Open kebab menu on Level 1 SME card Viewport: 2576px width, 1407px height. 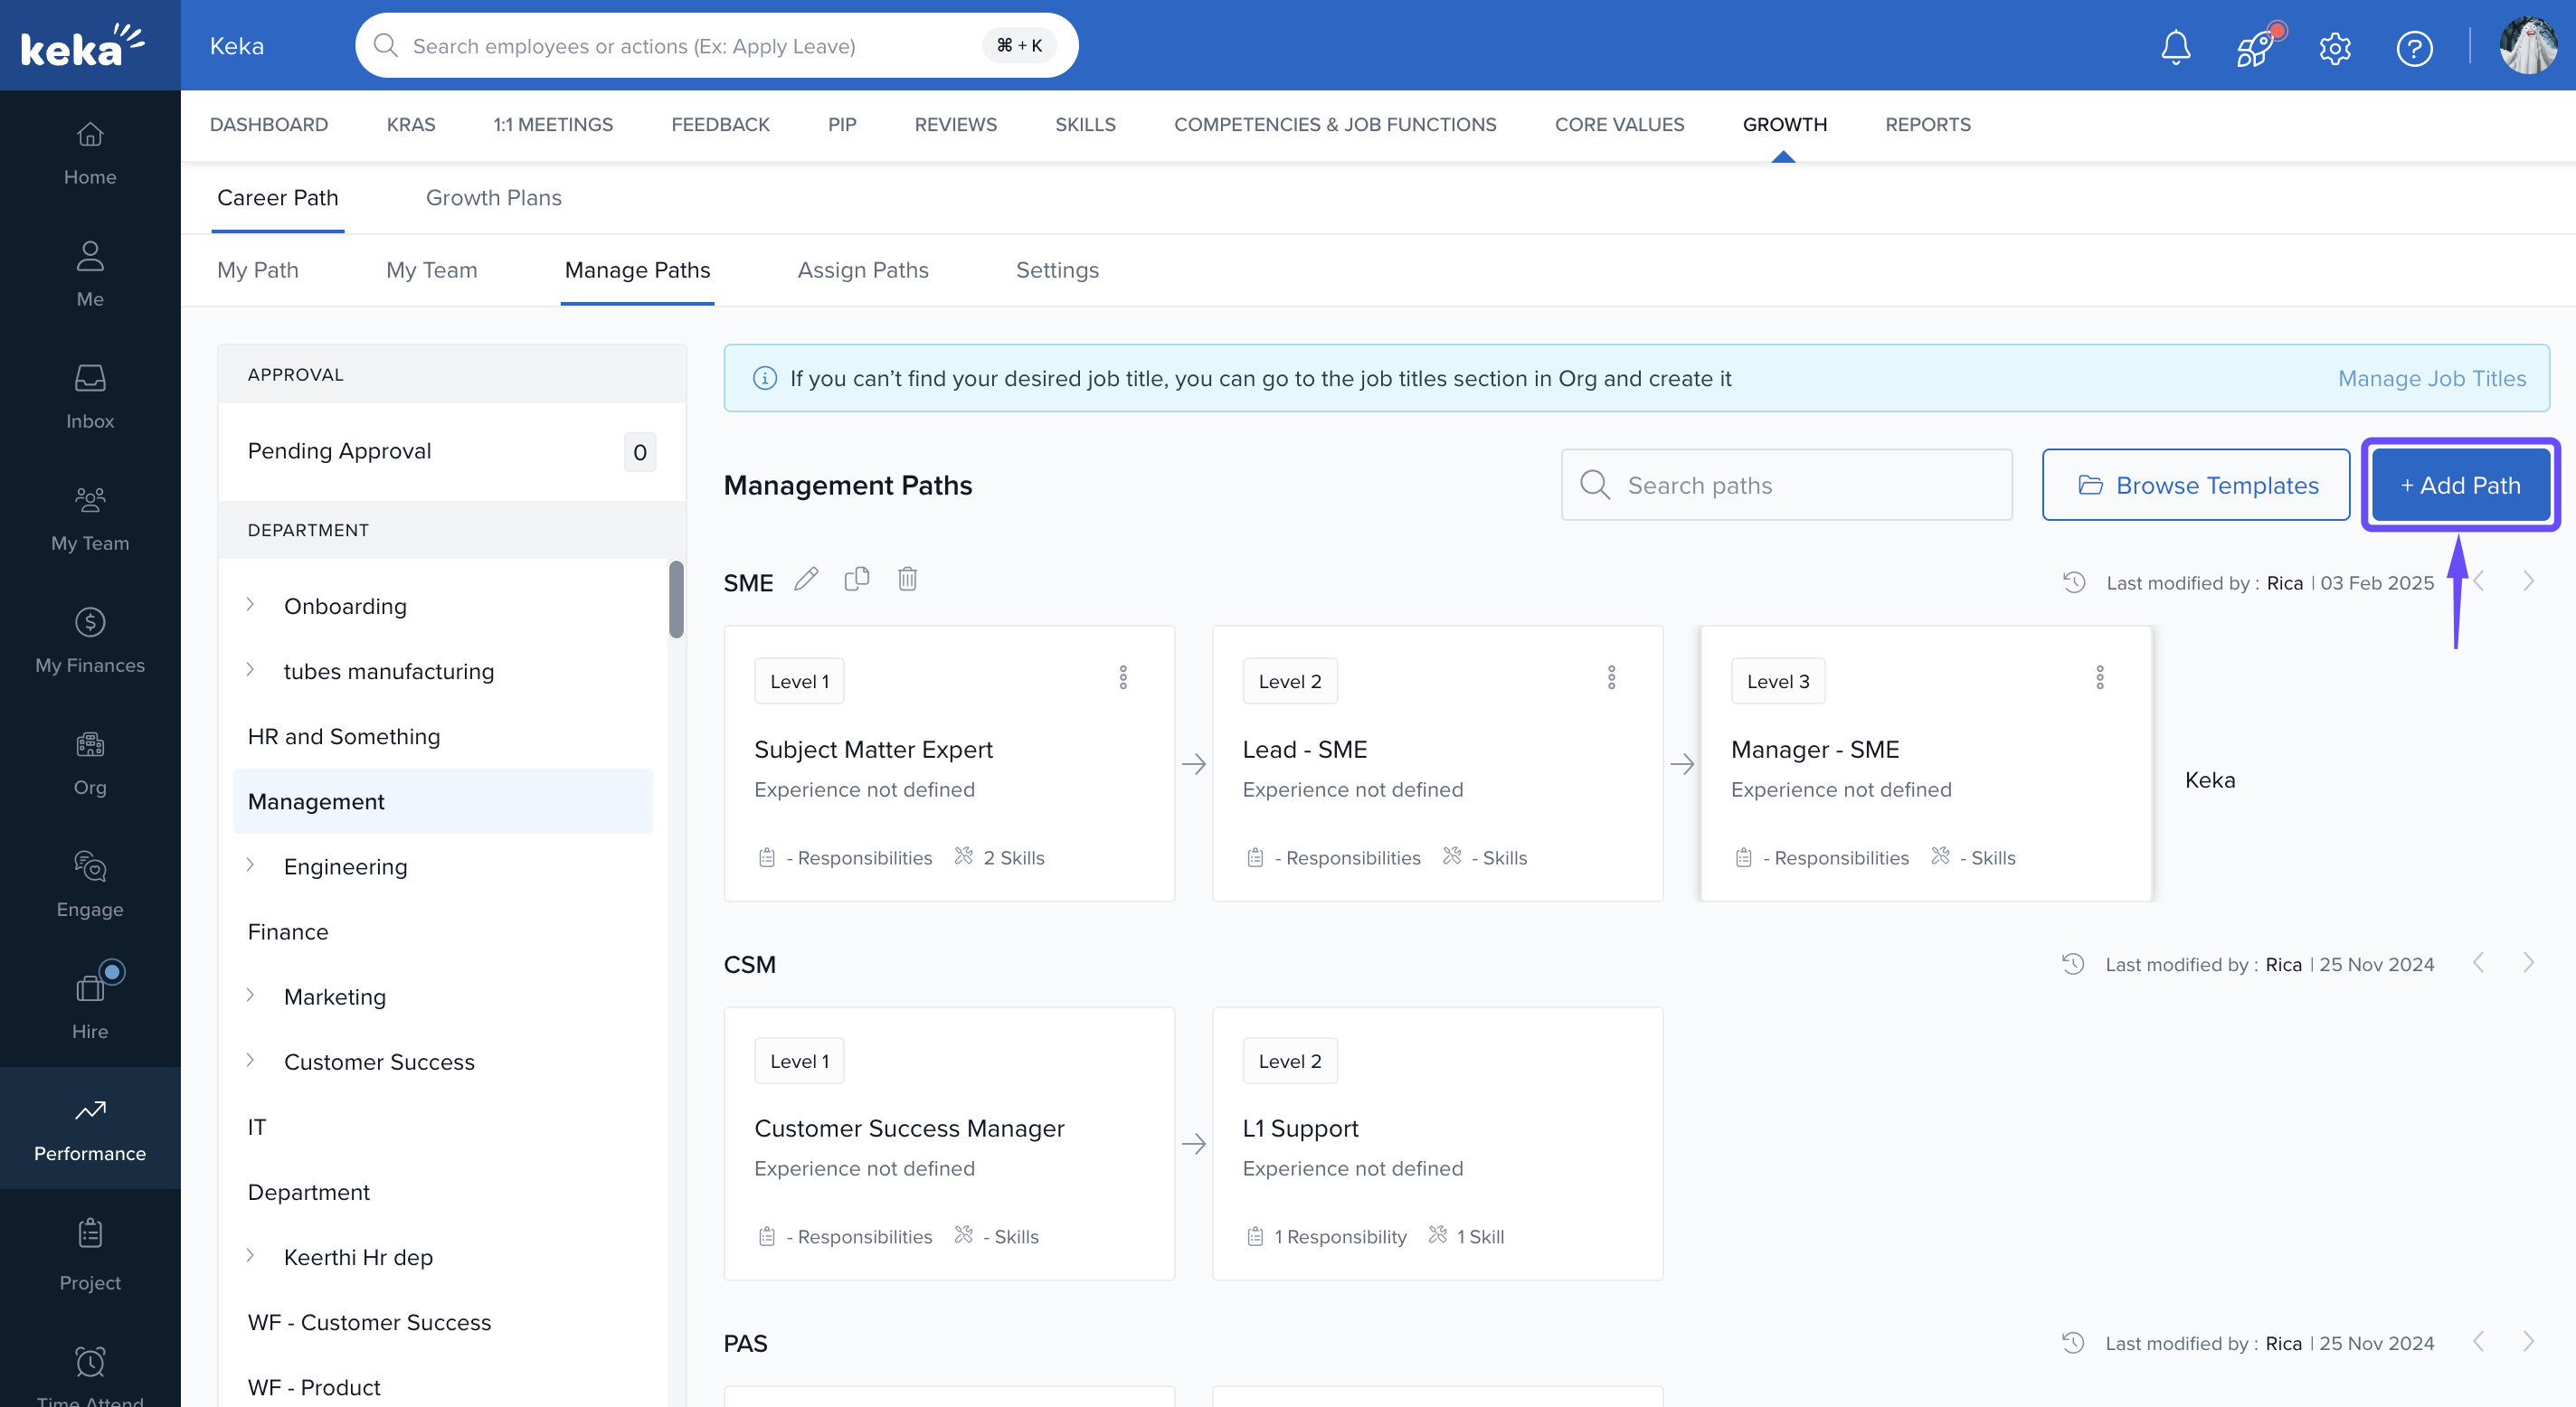pyautogui.click(x=1123, y=678)
